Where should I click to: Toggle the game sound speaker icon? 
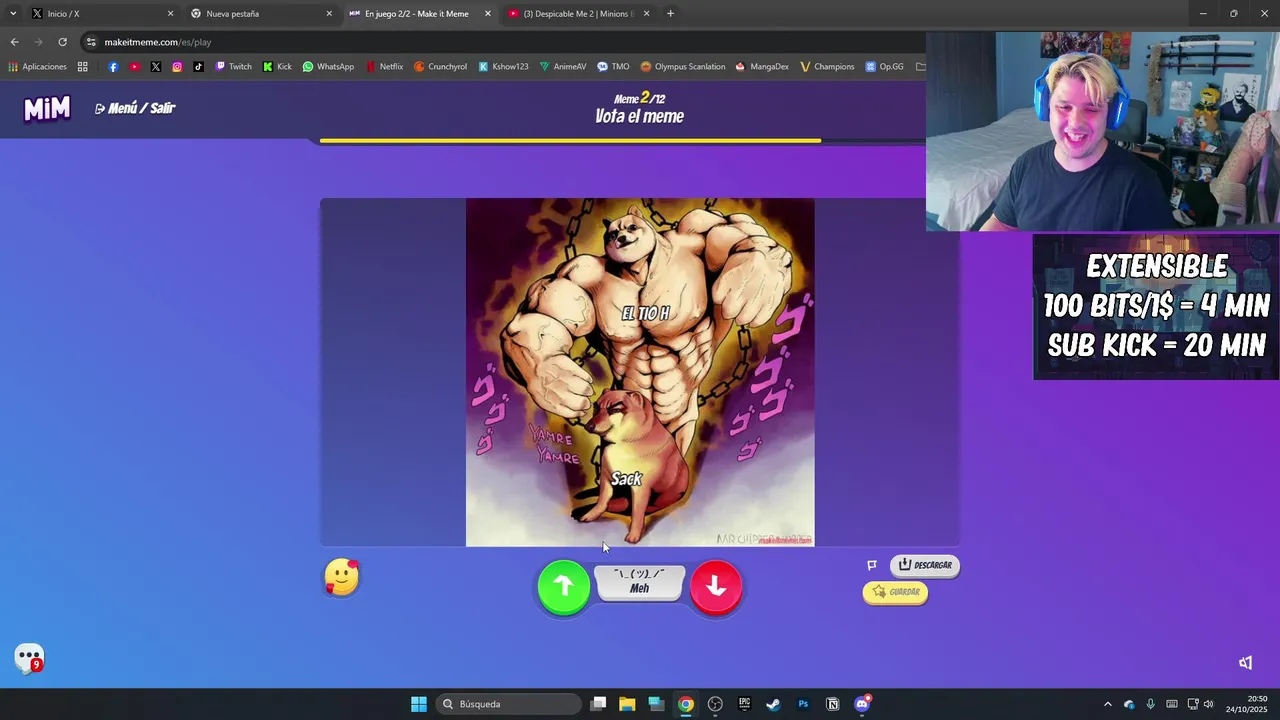(1245, 663)
